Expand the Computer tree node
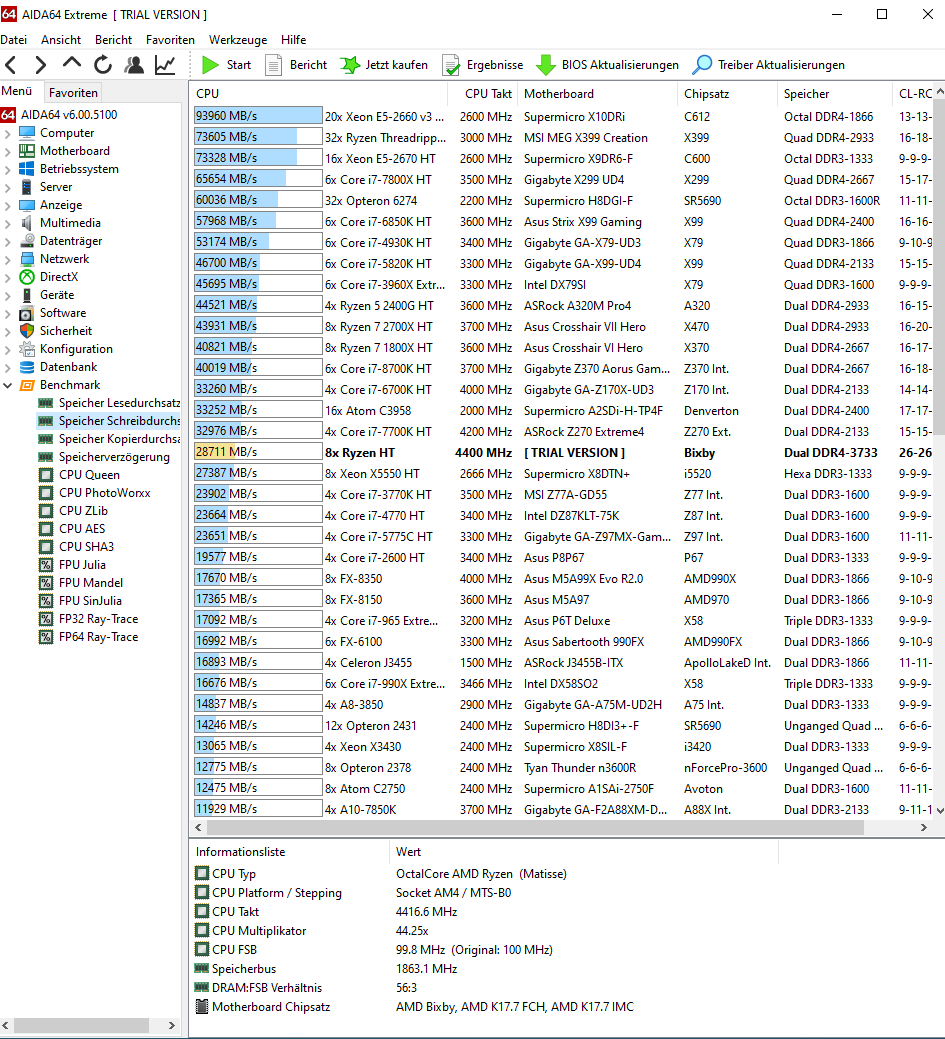The width and height of the screenshot is (945, 1039). click(7, 133)
